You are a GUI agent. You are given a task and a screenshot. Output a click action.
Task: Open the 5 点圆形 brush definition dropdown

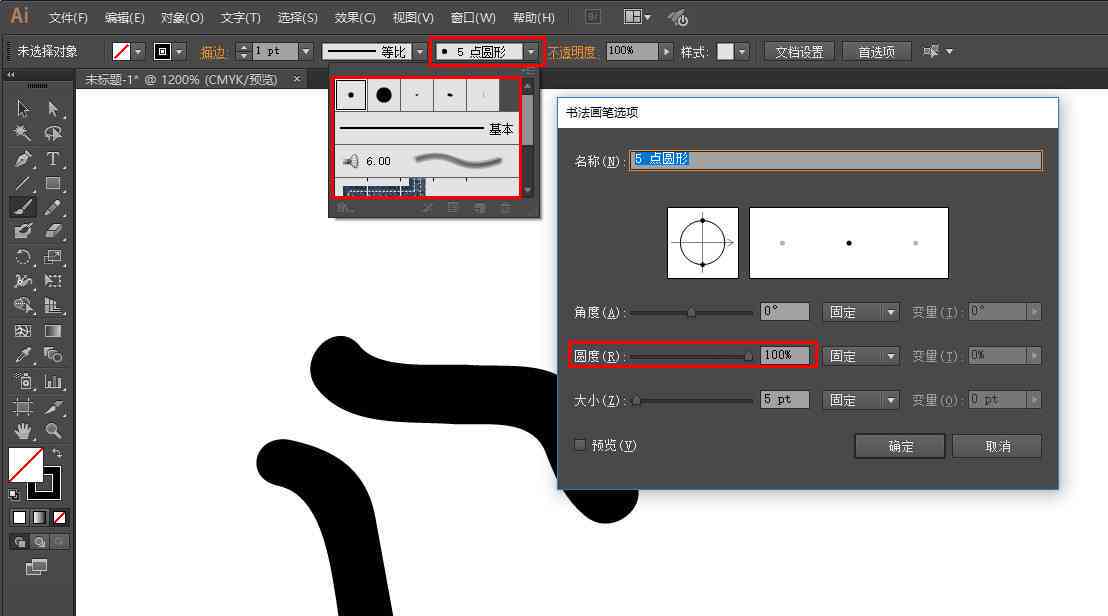(531, 52)
